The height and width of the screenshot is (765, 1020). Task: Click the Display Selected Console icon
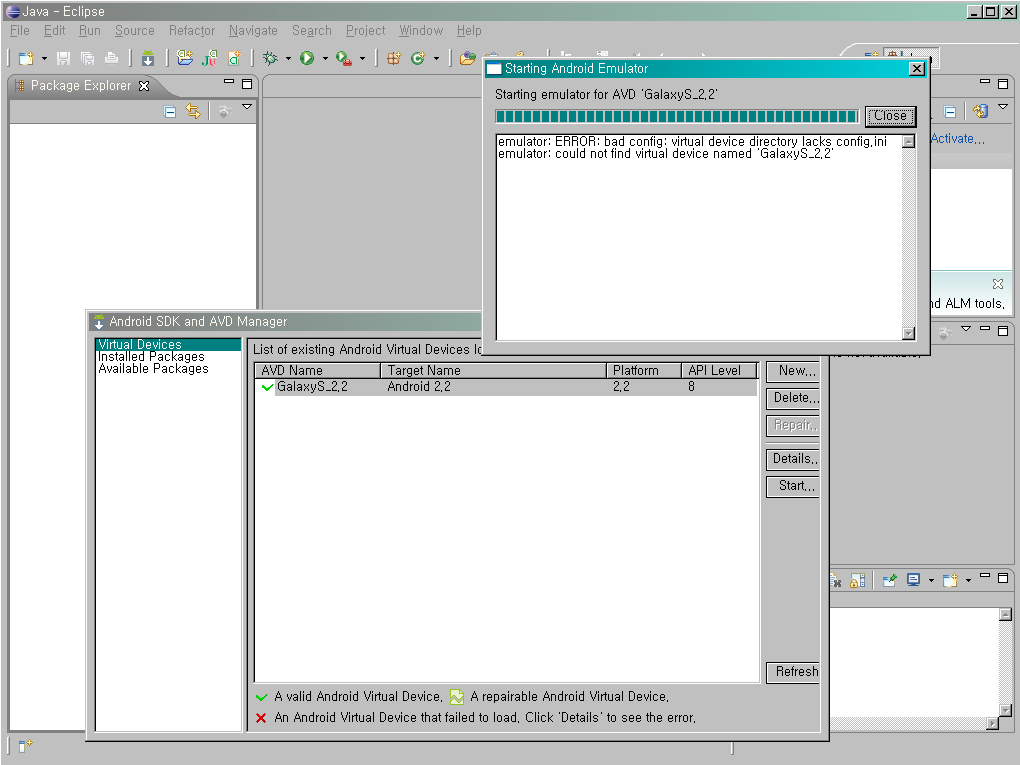(x=914, y=580)
